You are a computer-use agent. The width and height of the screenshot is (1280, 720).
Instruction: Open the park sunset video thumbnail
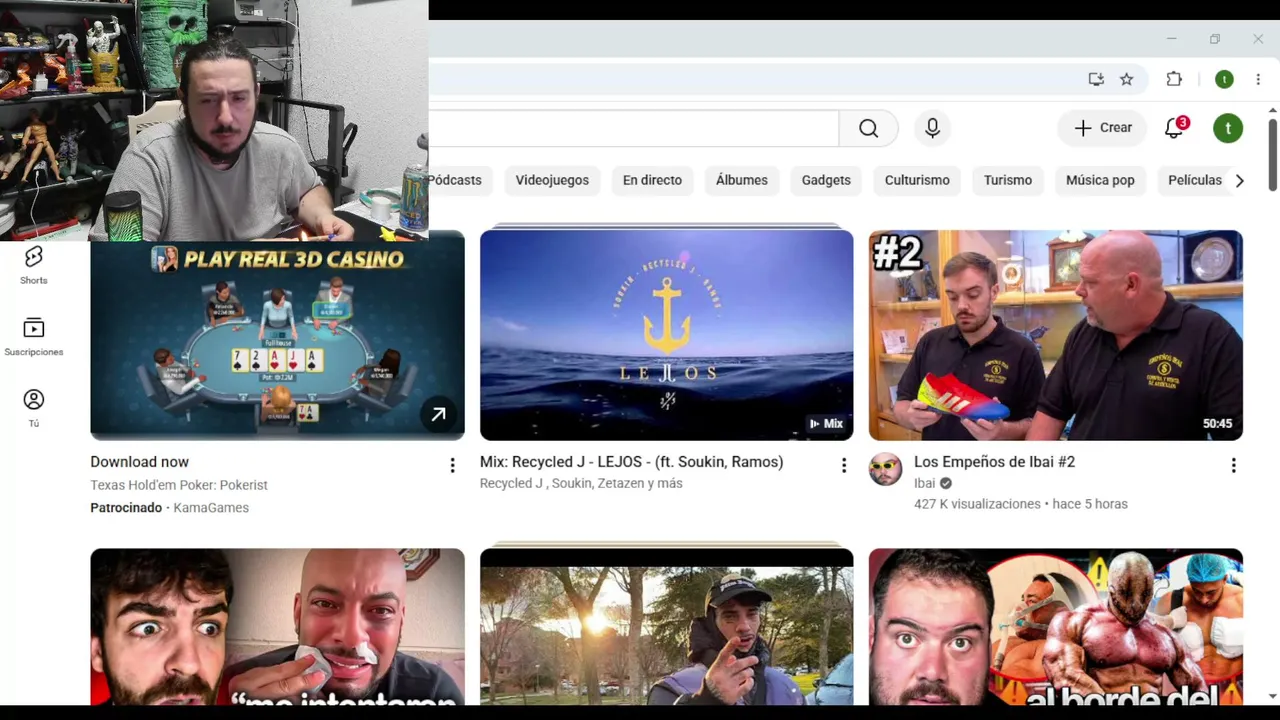point(666,627)
